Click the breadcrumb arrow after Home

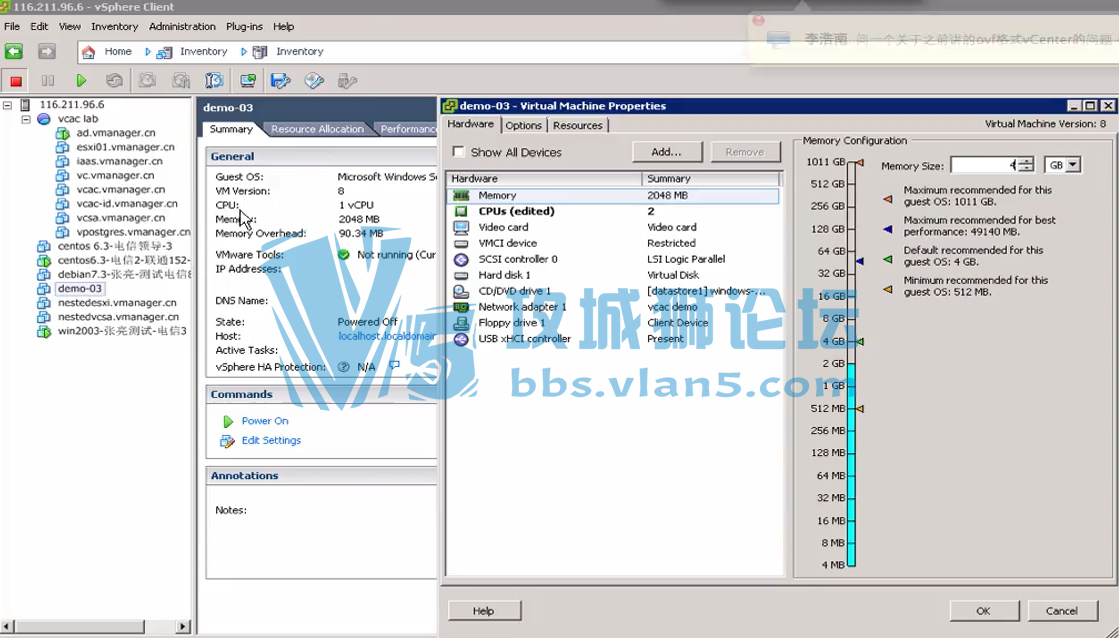[148, 51]
